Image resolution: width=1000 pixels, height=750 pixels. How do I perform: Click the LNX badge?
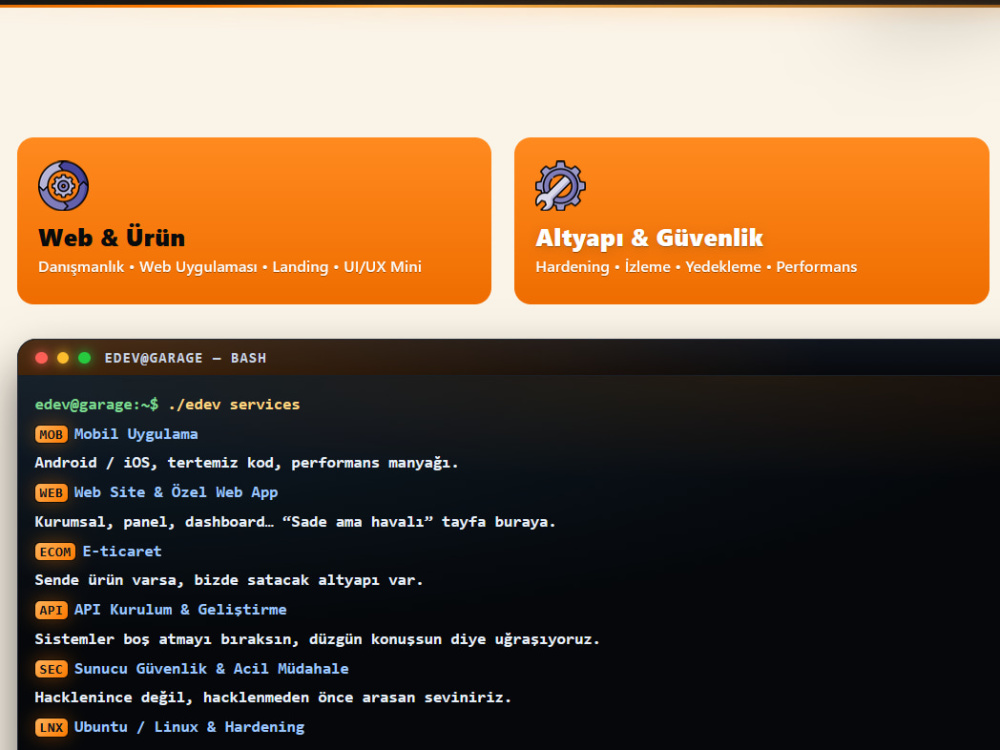pos(51,728)
